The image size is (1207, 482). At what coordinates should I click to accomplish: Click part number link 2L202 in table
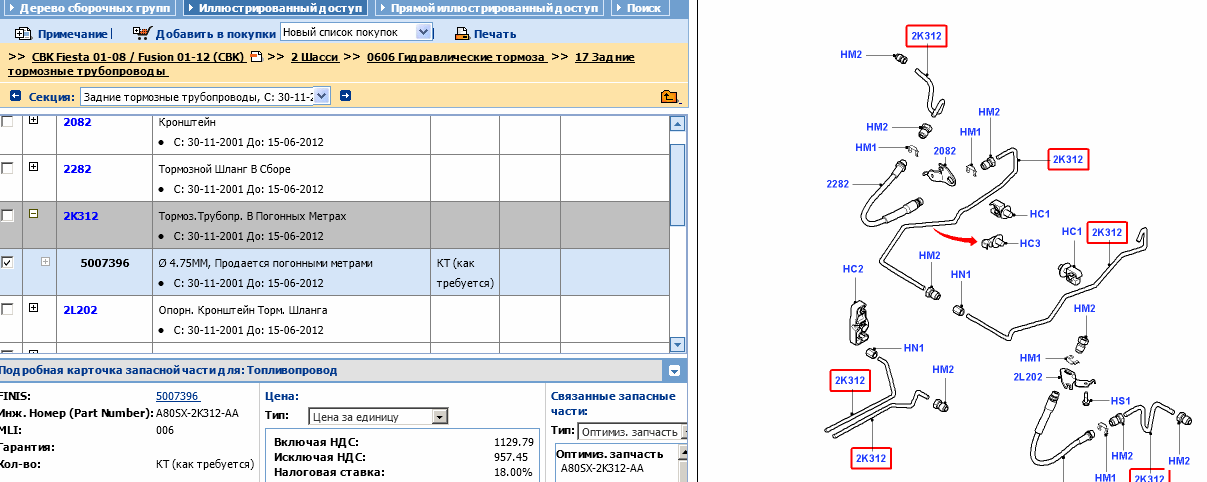(80, 309)
